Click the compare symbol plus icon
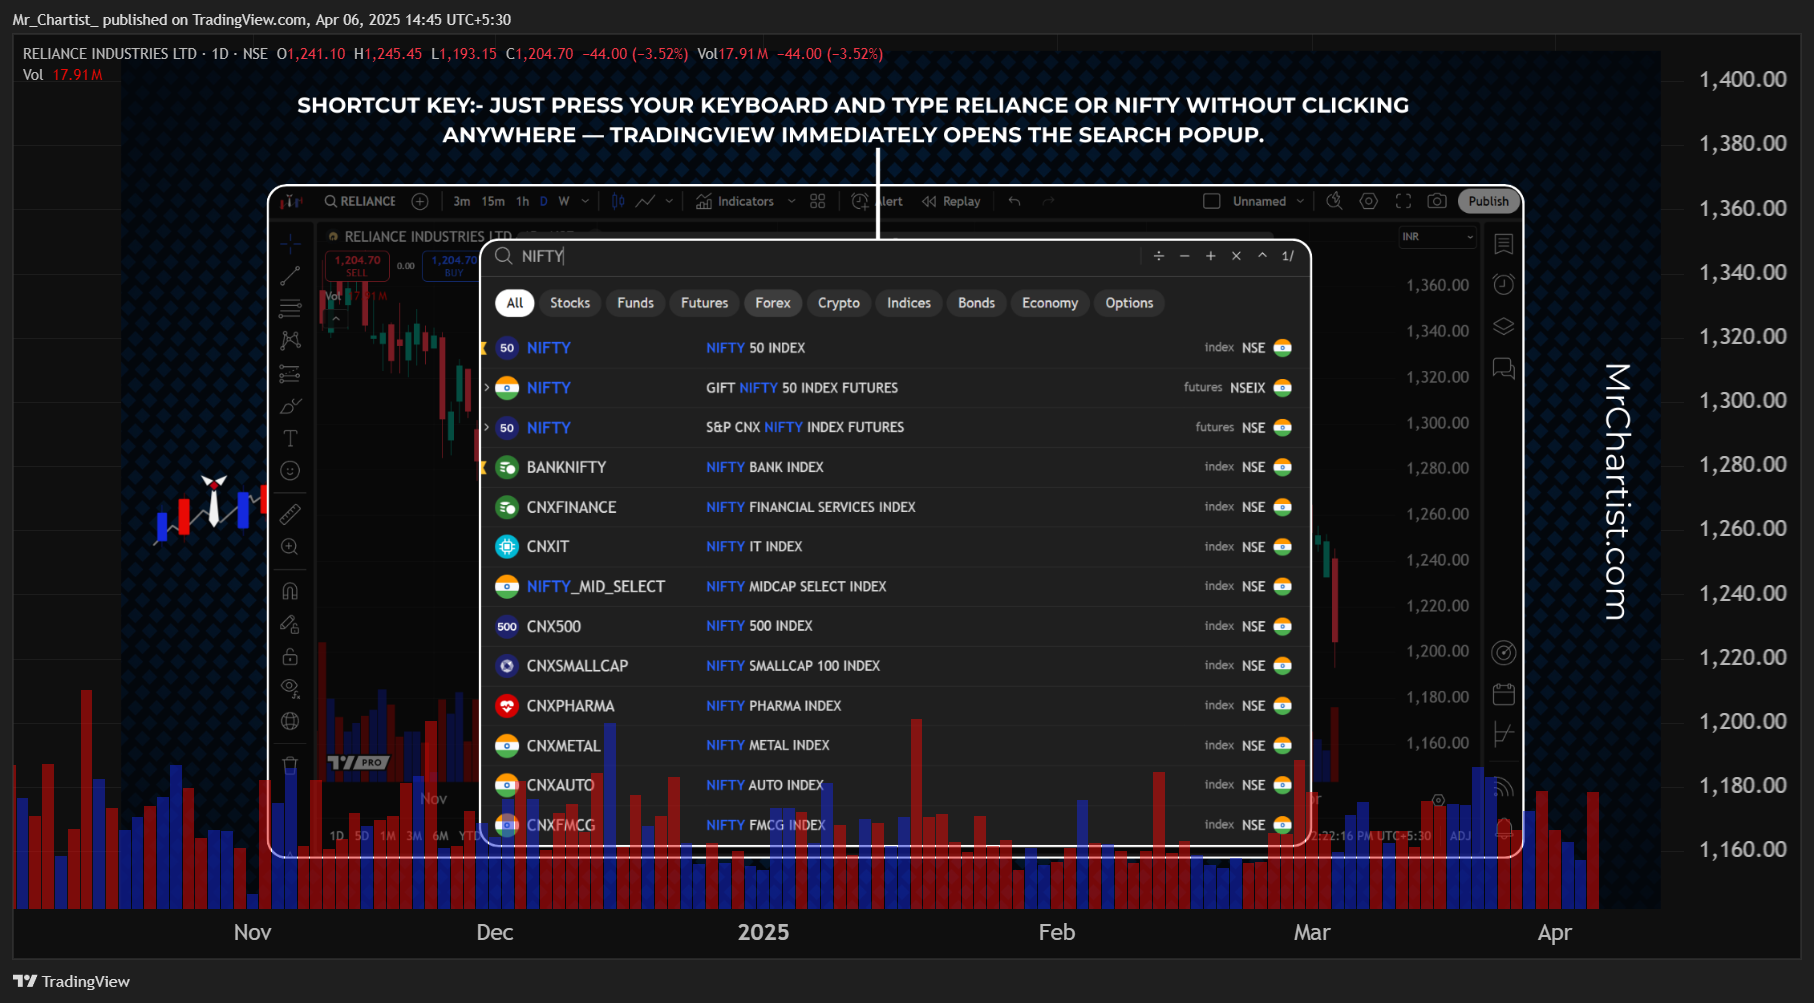Viewport: 1814px width, 1003px height. coord(420,201)
